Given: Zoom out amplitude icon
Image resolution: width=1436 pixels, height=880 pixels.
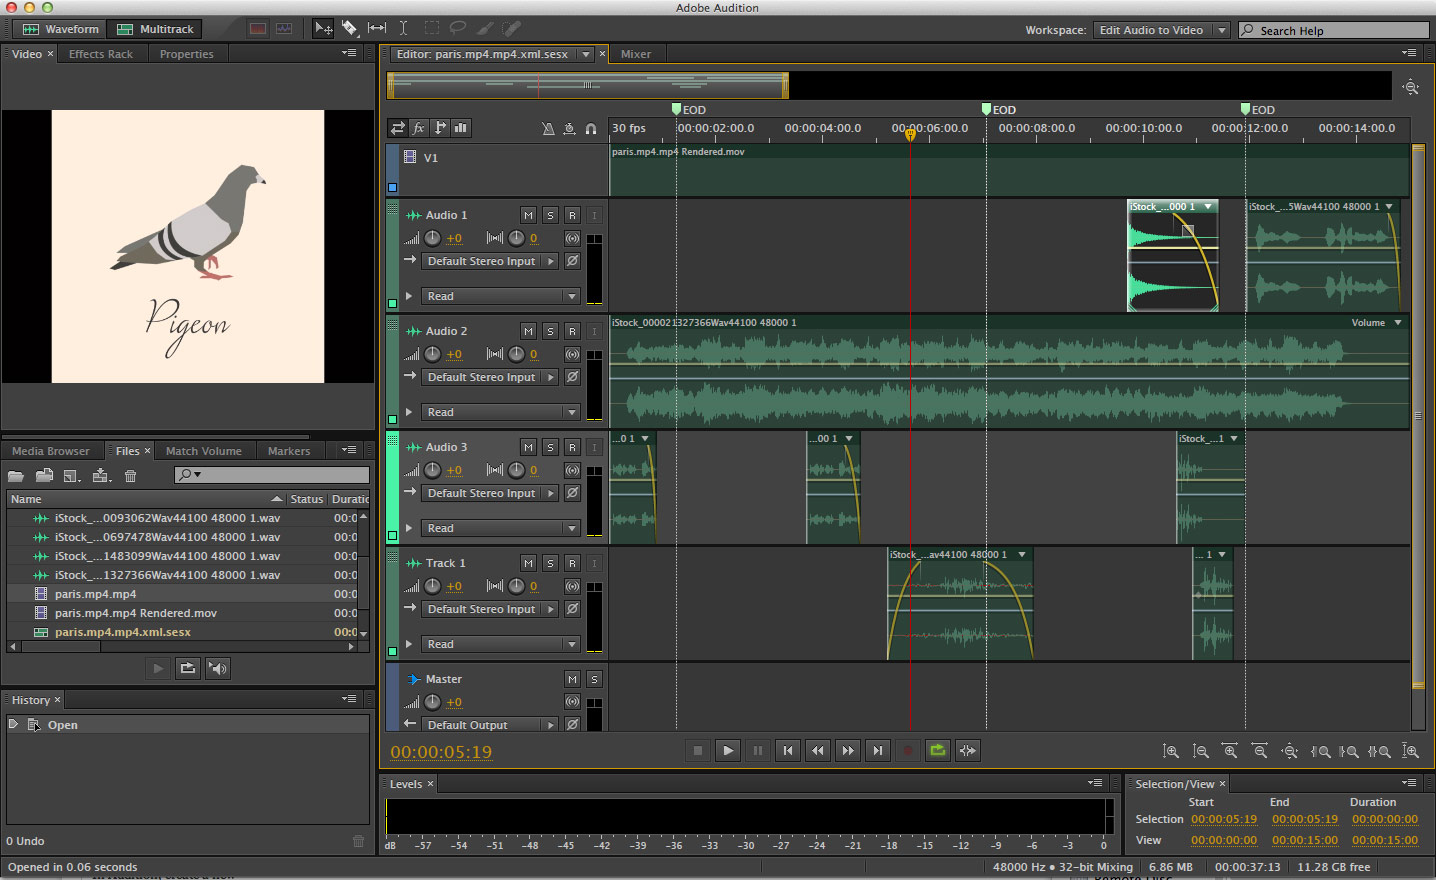Looking at the screenshot, I should [1201, 751].
